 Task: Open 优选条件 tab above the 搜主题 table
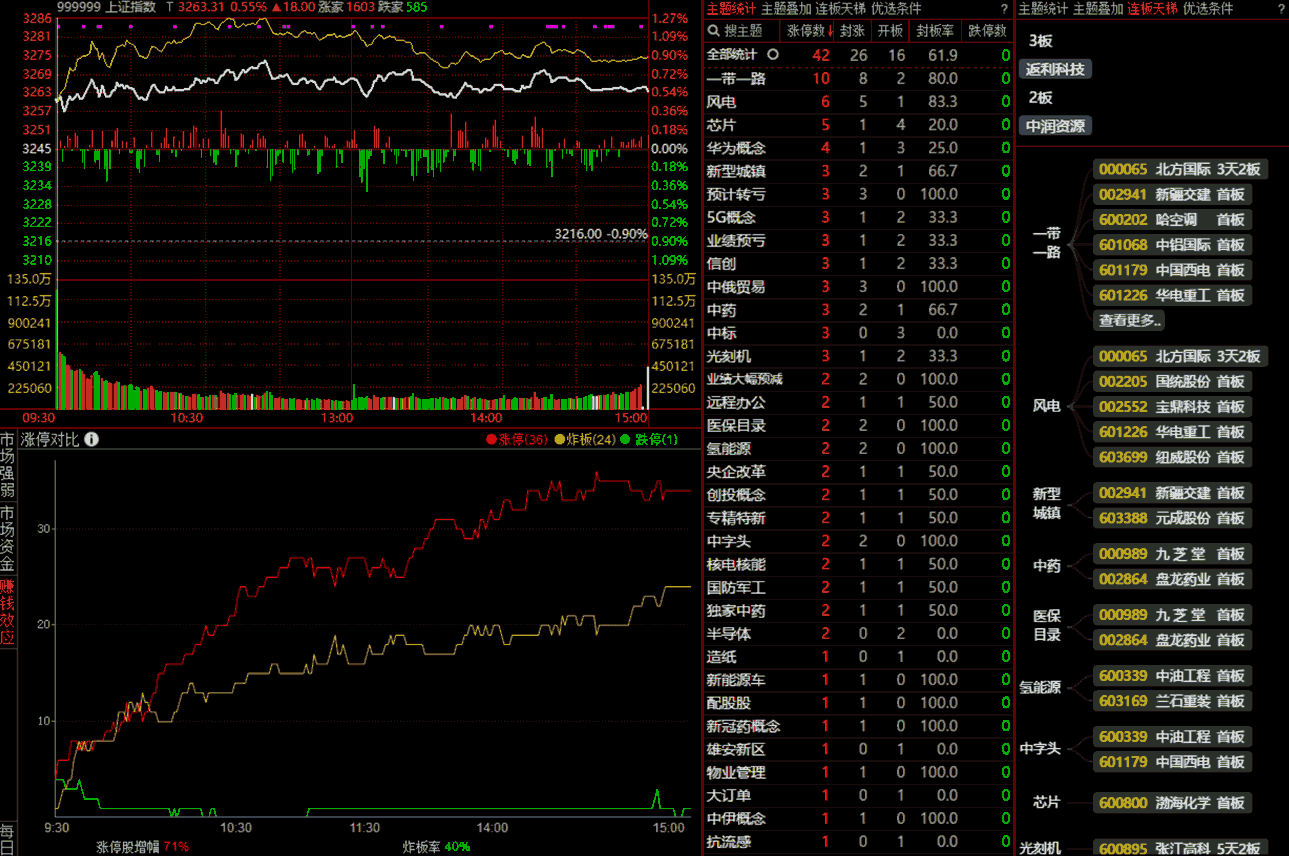(896, 8)
